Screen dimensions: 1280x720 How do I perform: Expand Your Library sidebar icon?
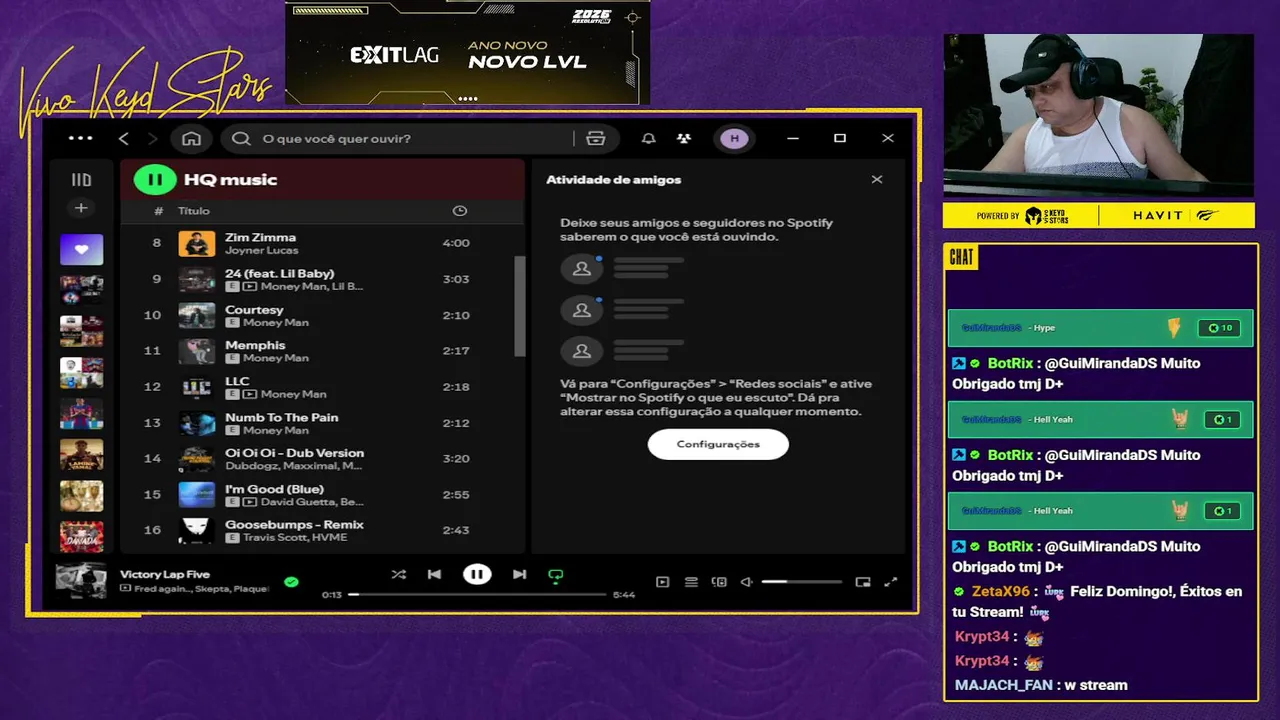81,180
